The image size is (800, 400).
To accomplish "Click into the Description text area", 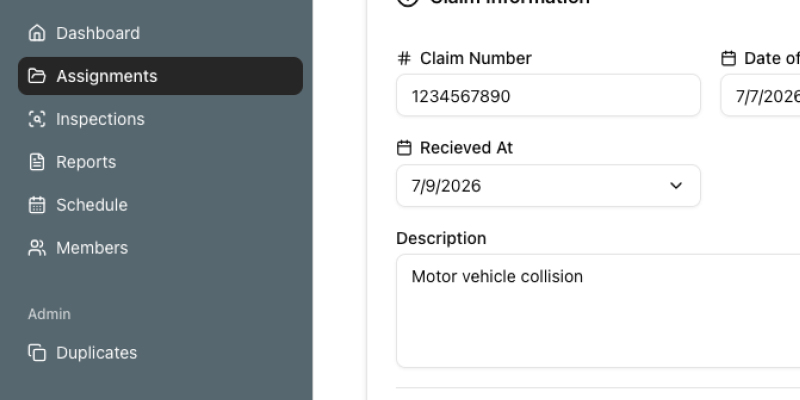I will (598, 311).
